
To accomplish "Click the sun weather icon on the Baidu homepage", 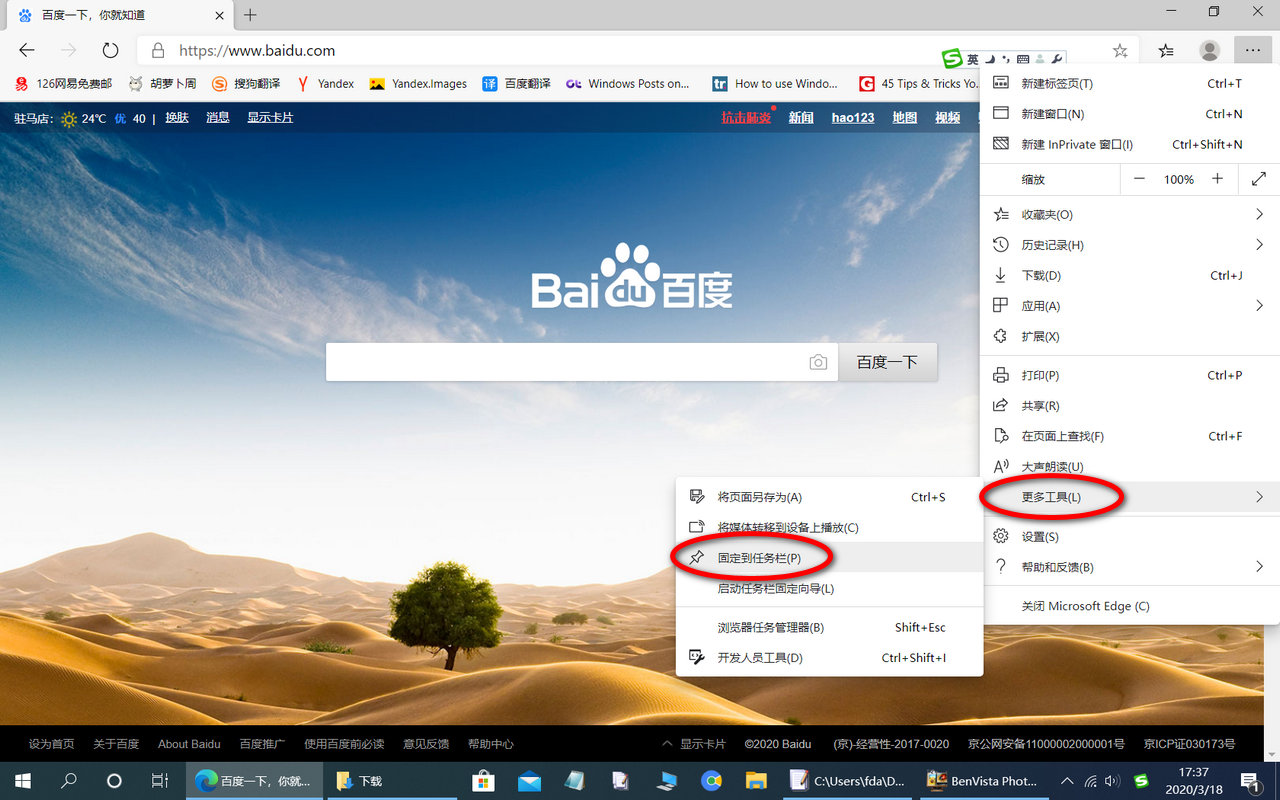I will 67,118.
